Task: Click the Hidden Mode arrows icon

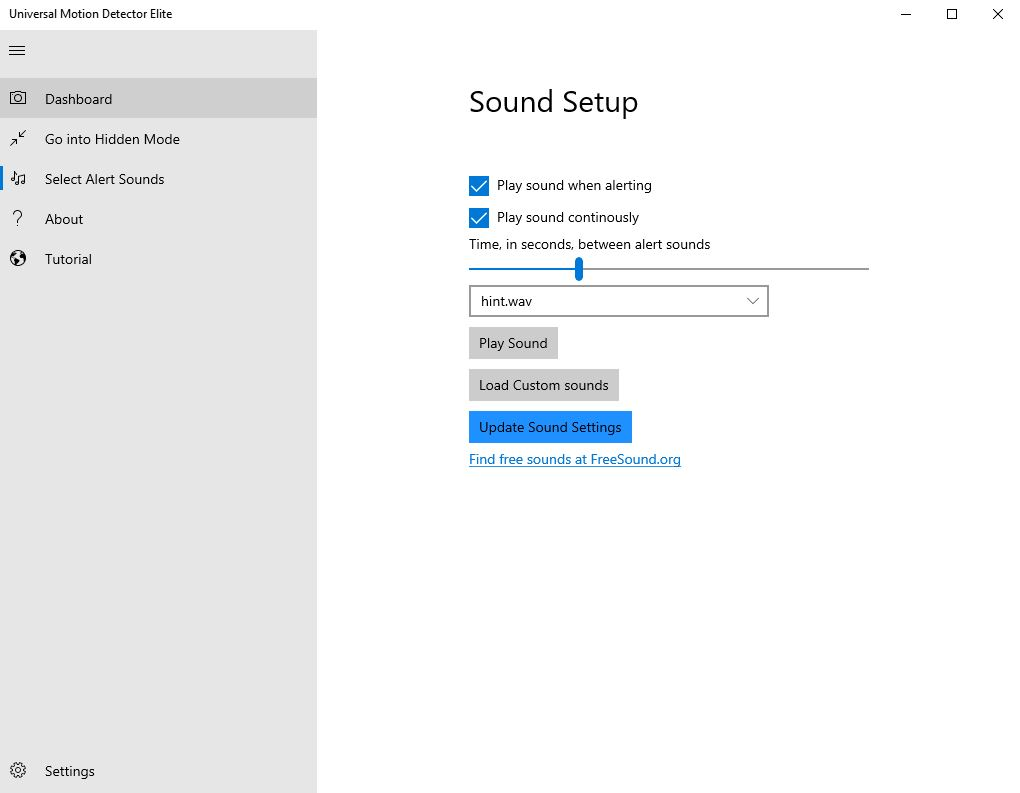Action: click(18, 138)
